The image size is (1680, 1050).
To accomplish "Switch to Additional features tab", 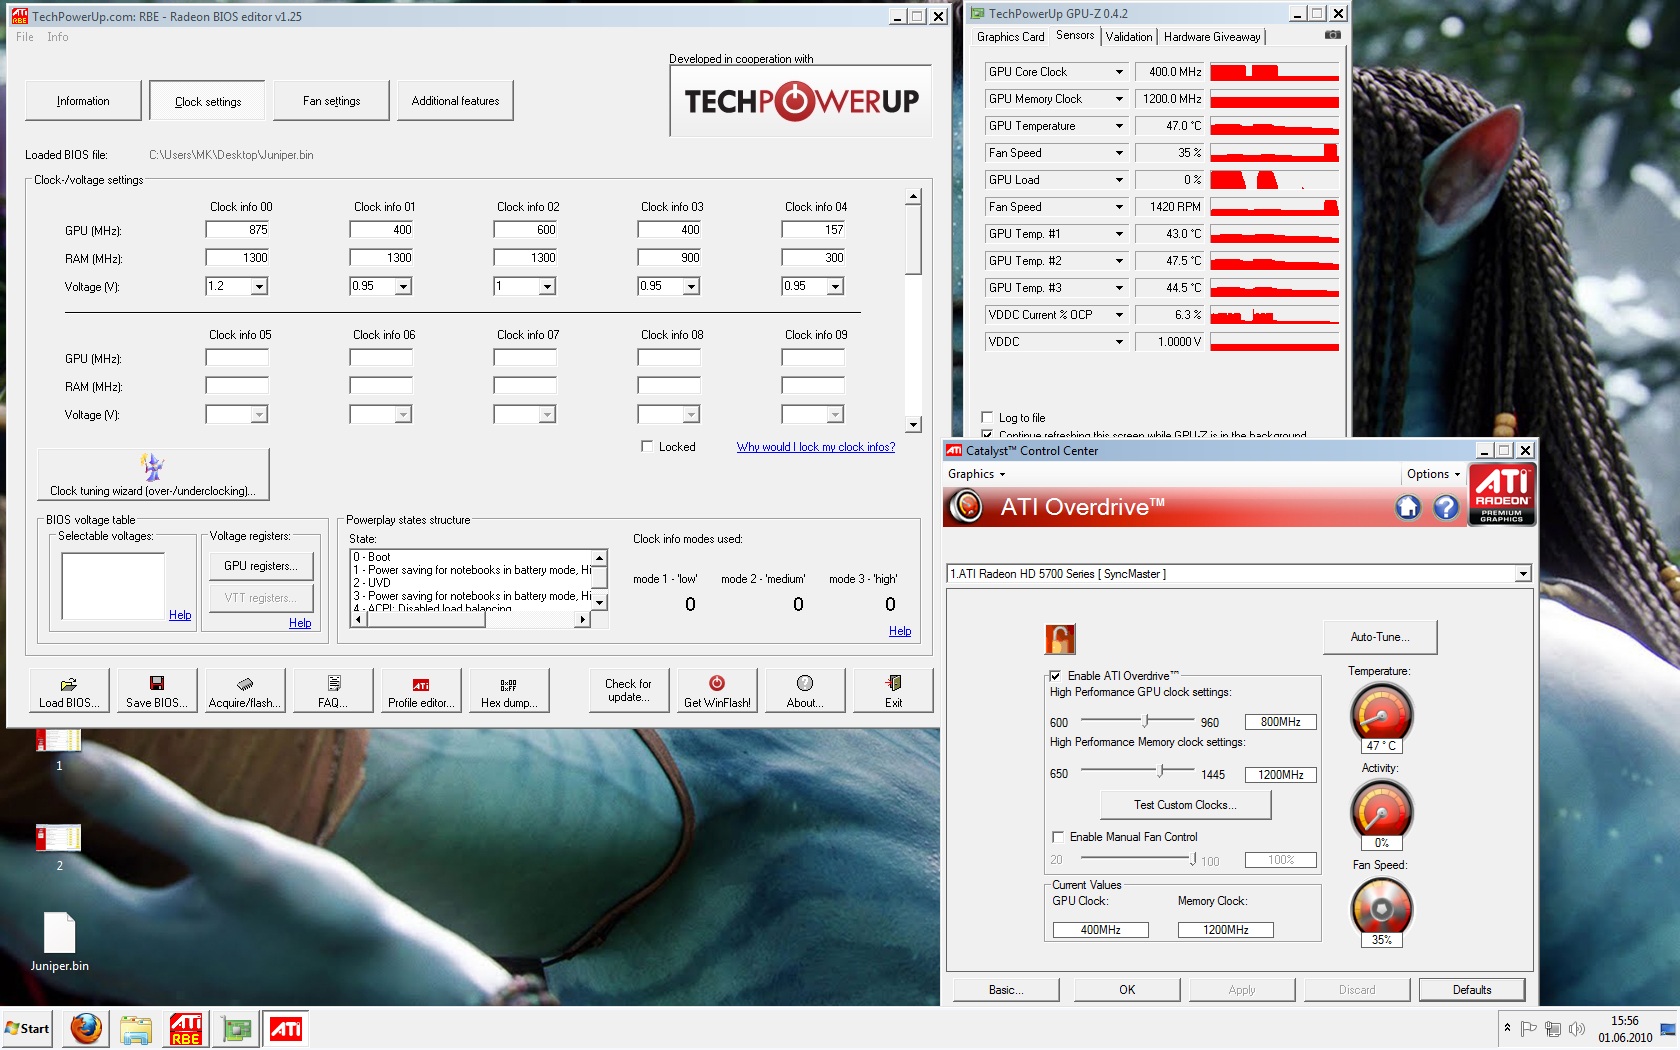I will [455, 101].
